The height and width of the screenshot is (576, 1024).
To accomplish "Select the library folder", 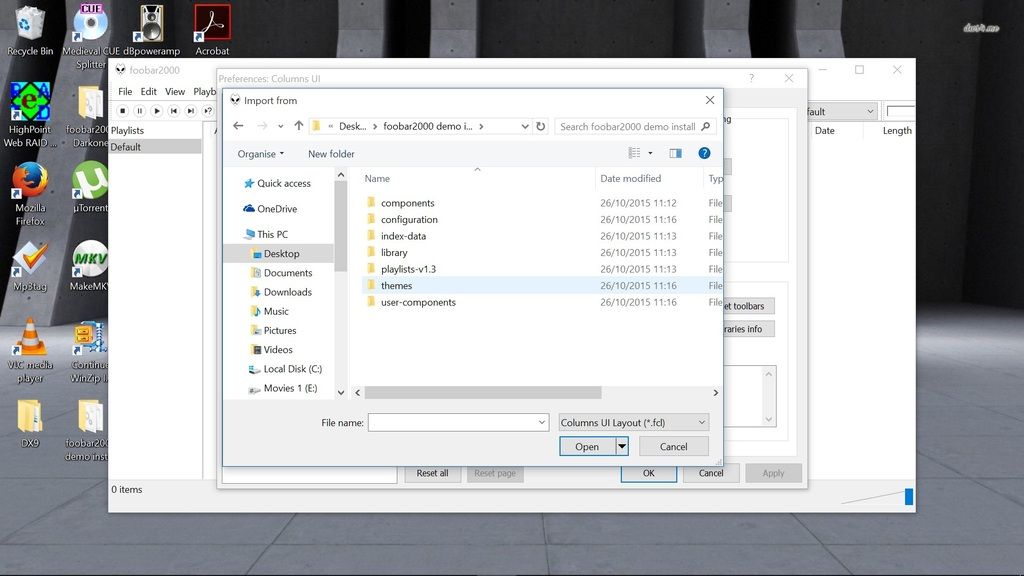I will pos(542,252).
